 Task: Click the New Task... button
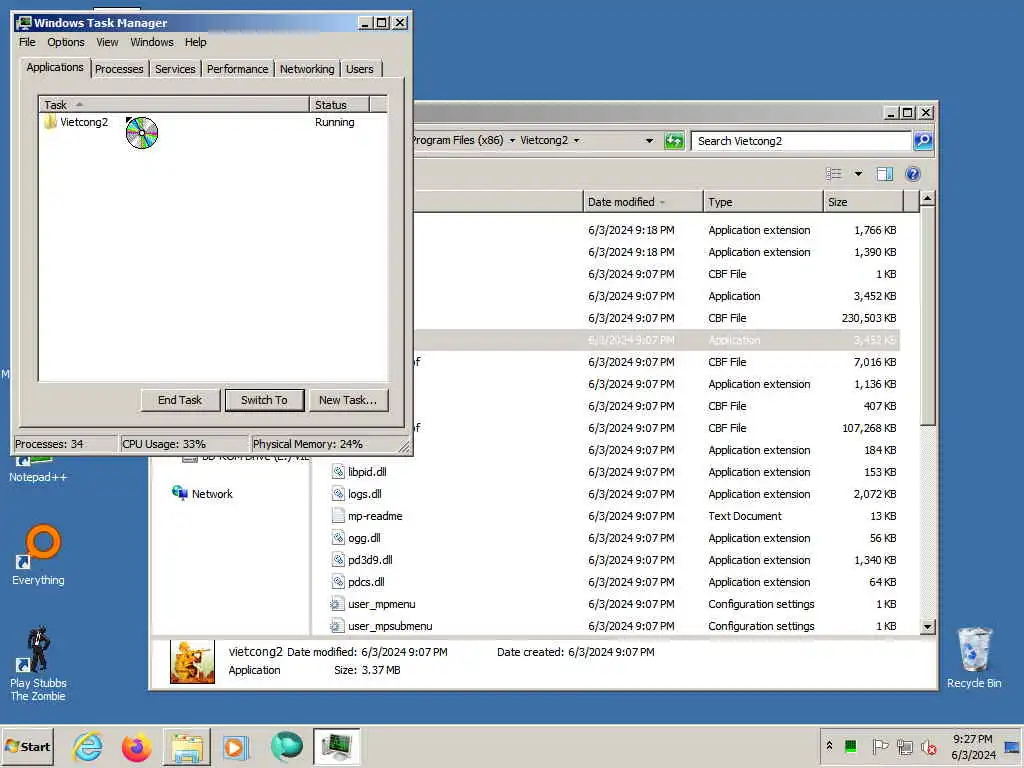[348, 400]
